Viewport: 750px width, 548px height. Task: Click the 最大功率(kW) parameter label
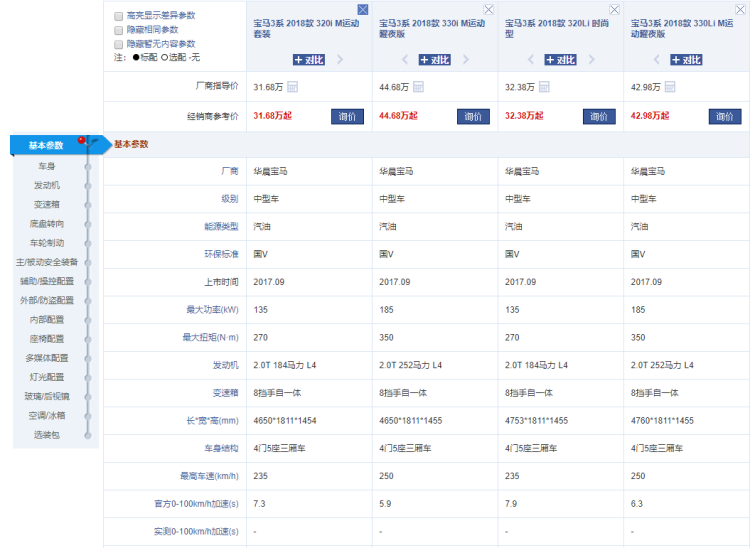212,309
